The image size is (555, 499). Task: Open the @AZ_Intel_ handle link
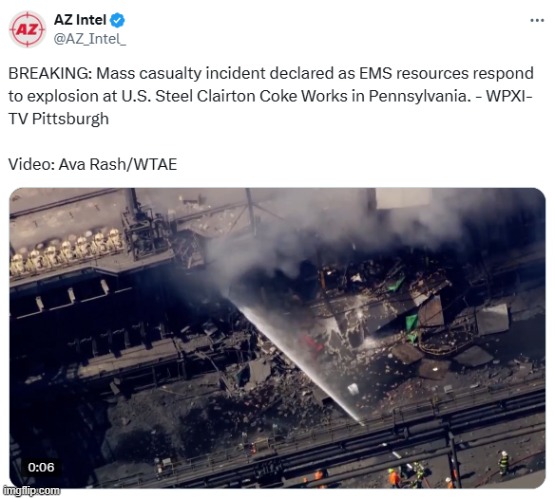(x=90, y=39)
